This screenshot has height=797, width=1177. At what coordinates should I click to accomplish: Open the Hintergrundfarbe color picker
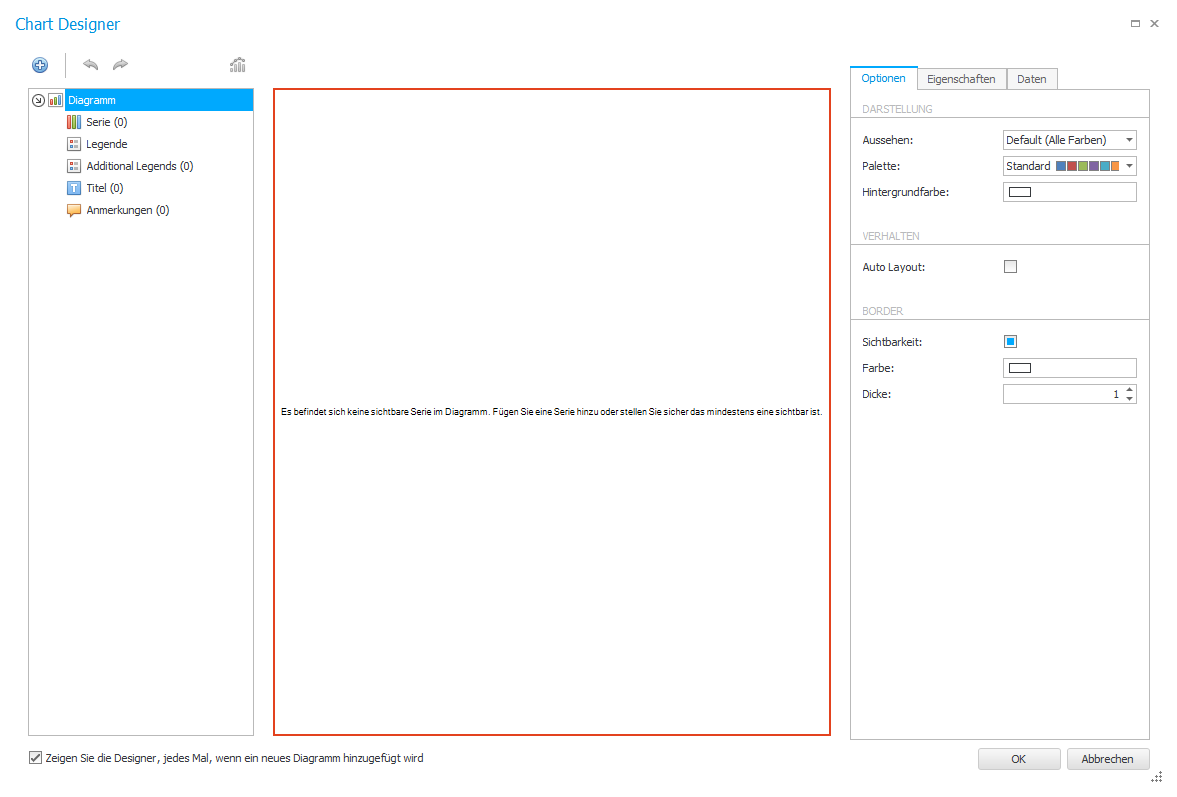tap(1070, 192)
